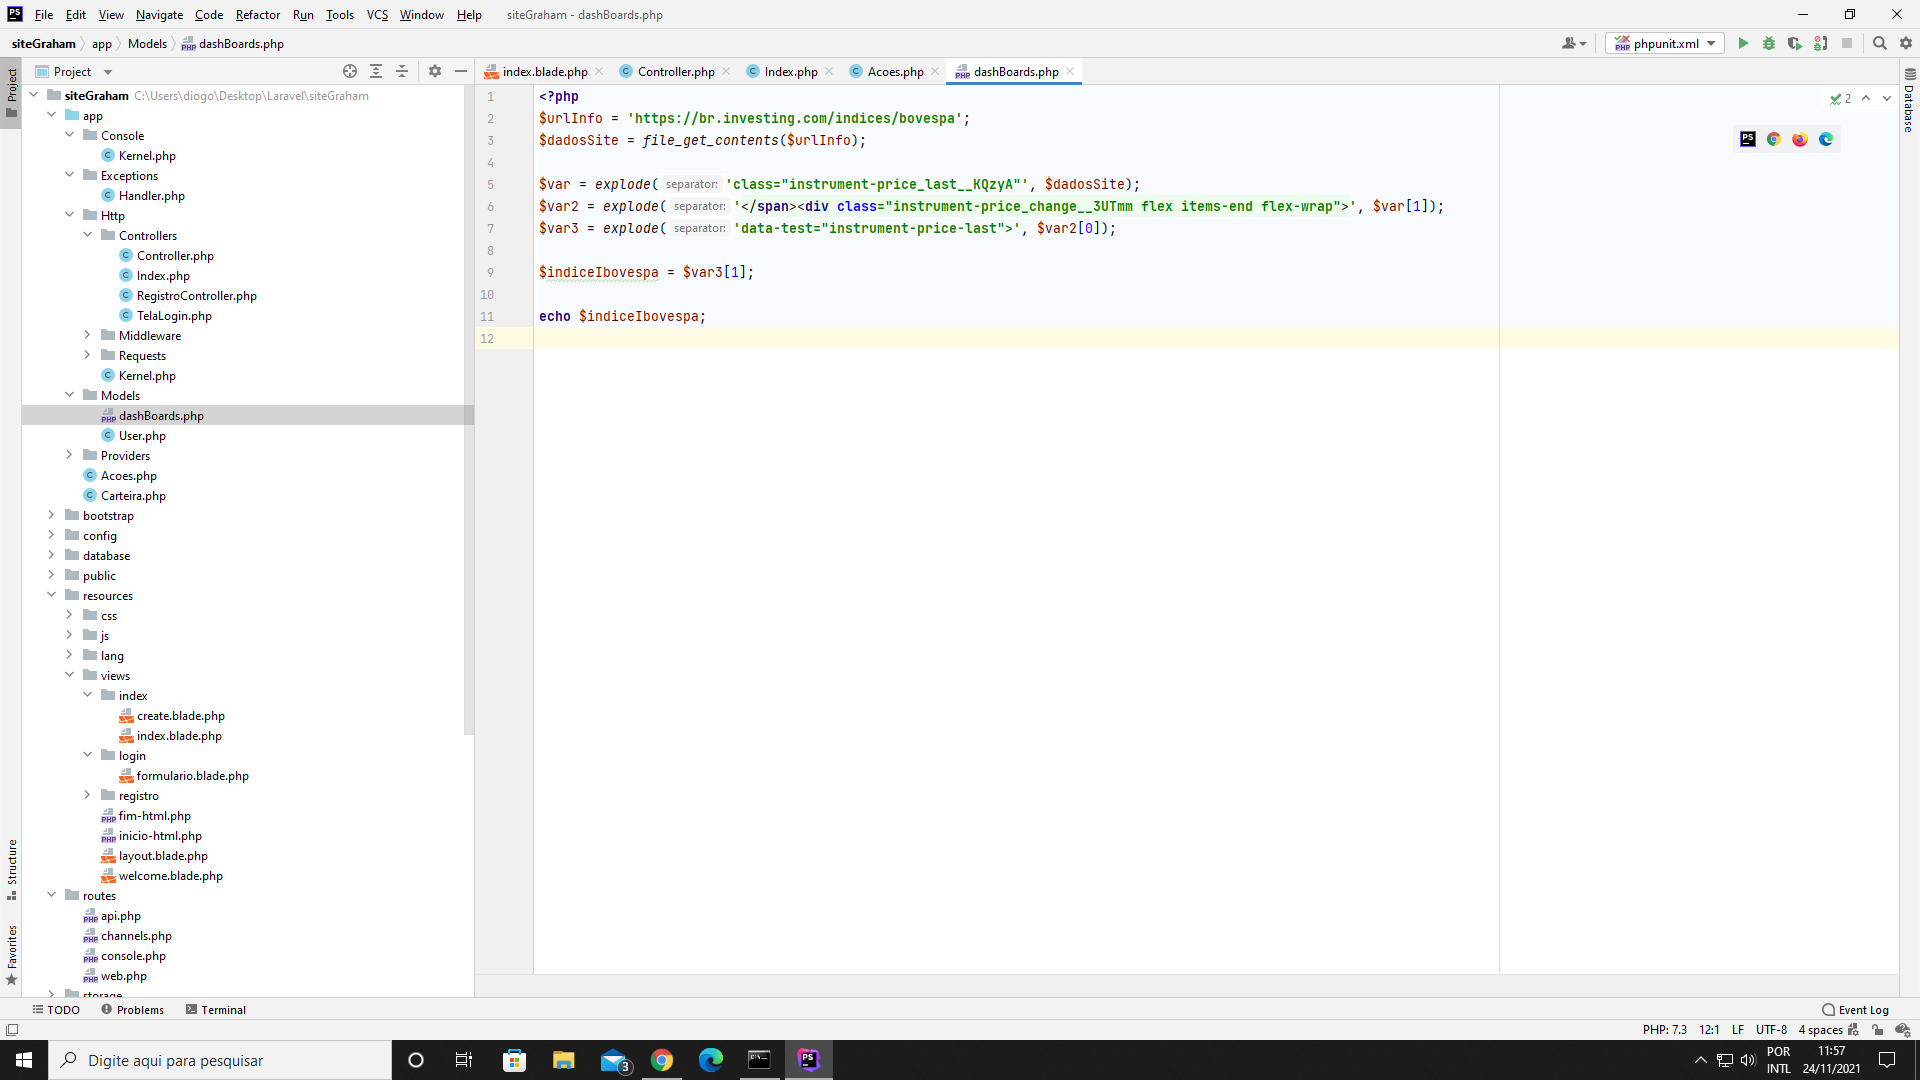Open the Problems tool window
Screen dimensions: 1920x1080
point(132,1009)
